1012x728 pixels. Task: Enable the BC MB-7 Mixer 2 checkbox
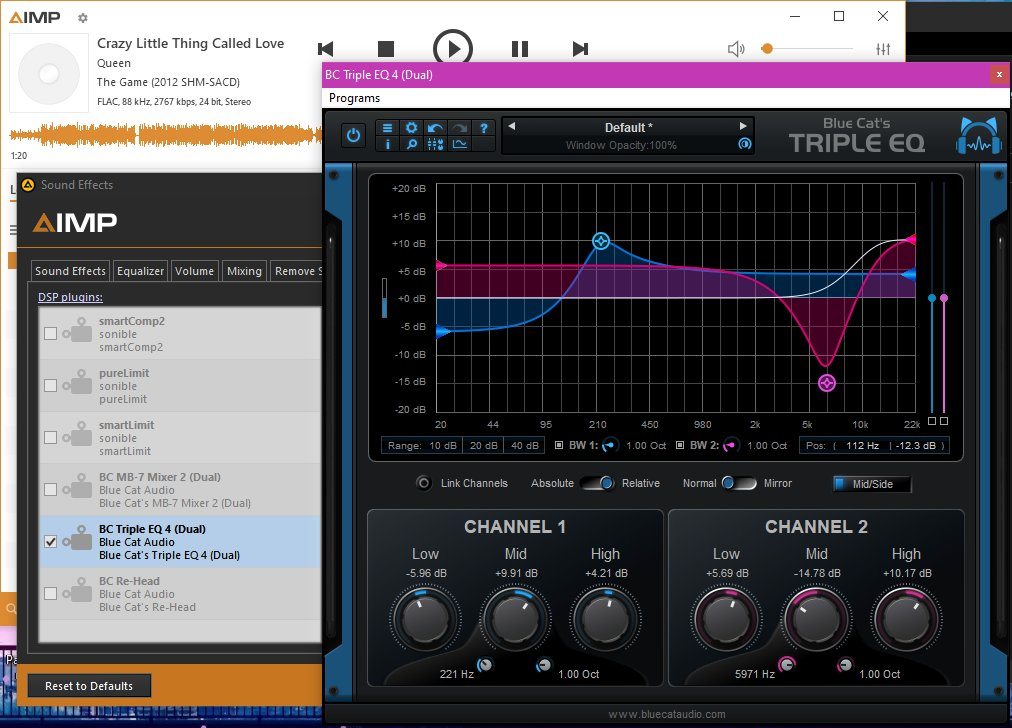point(50,490)
